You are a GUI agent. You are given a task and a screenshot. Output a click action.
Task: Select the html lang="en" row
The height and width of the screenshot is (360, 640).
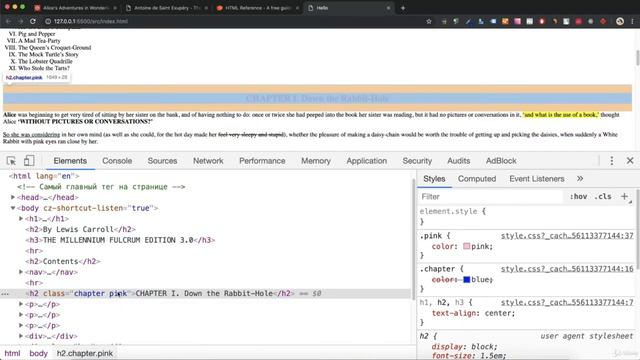(x=44, y=176)
